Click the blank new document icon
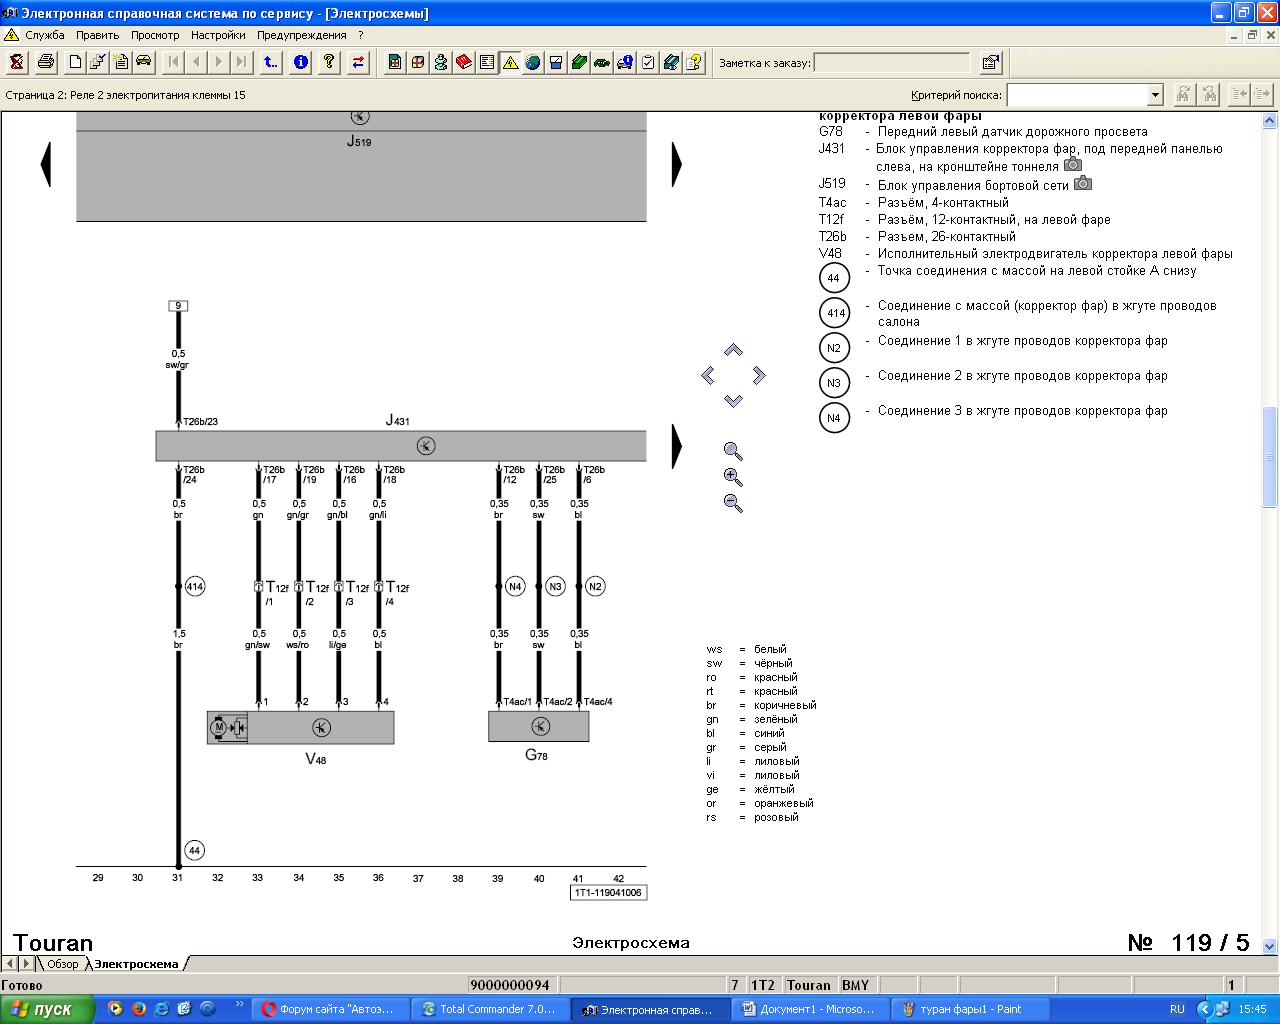 pyautogui.click(x=75, y=62)
